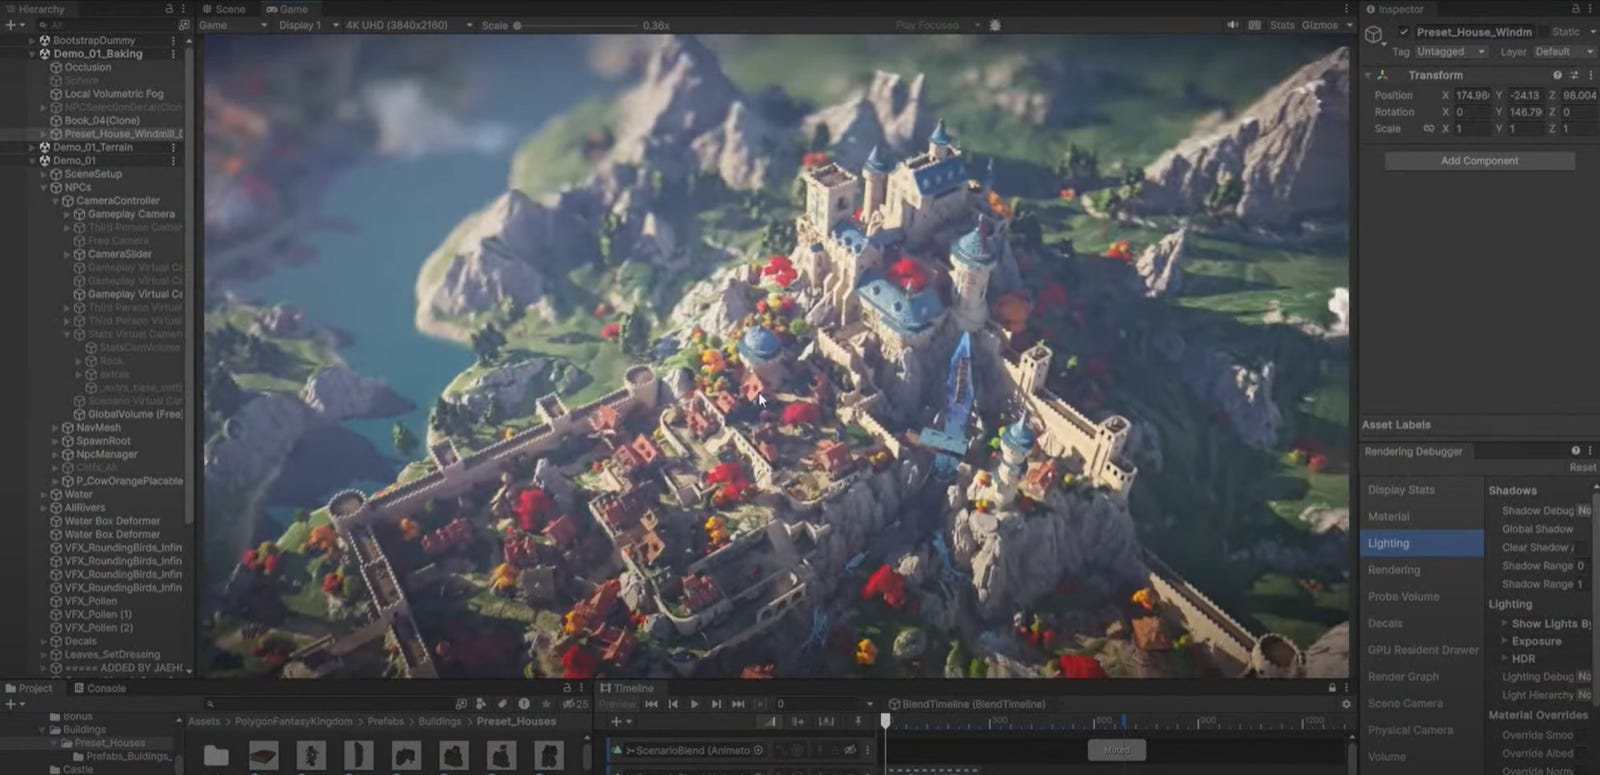The width and height of the screenshot is (1600, 775).
Task: Switch to the Console tab
Action: [x=100, y=688]
